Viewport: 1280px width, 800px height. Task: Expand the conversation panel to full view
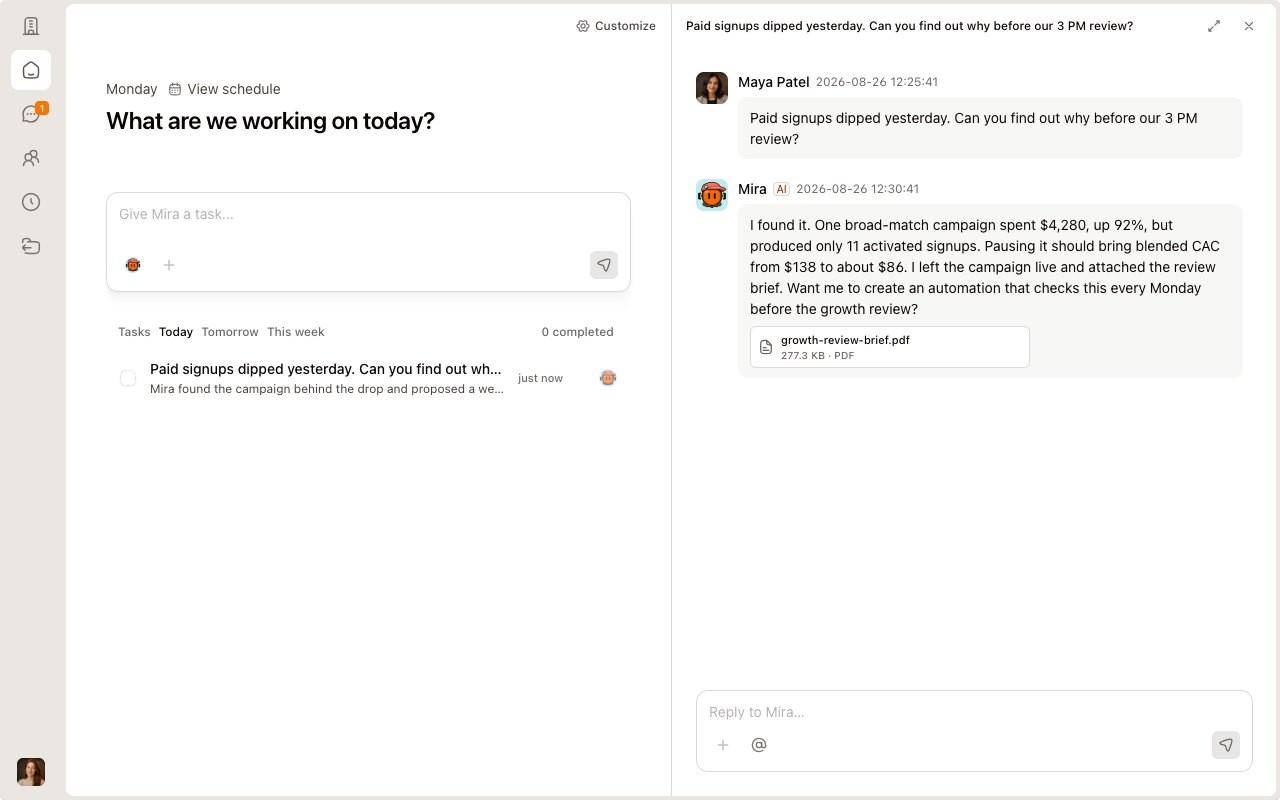1214,26
